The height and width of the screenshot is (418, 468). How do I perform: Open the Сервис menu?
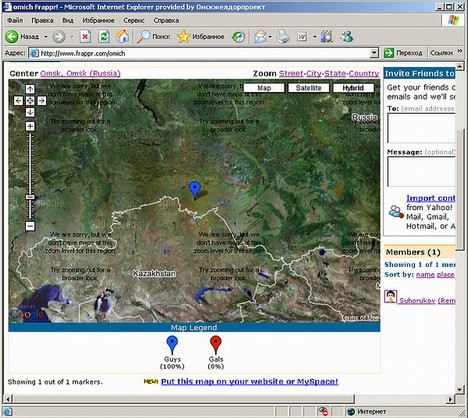tap(134, 21)
